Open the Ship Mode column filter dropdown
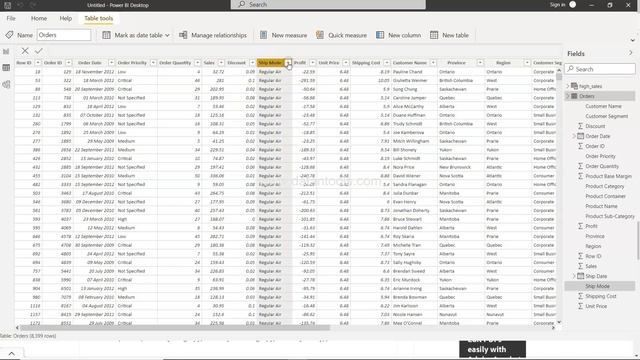The height and width of the screenshot is (360, 640). [288, 63]
